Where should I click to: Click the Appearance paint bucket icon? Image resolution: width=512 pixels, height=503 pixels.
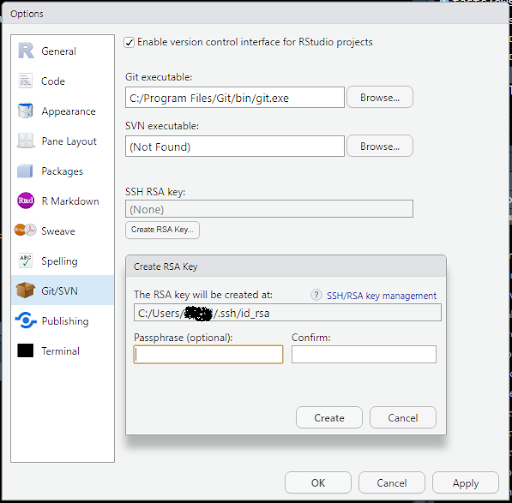pyautogui.click(x=25, y=111)
